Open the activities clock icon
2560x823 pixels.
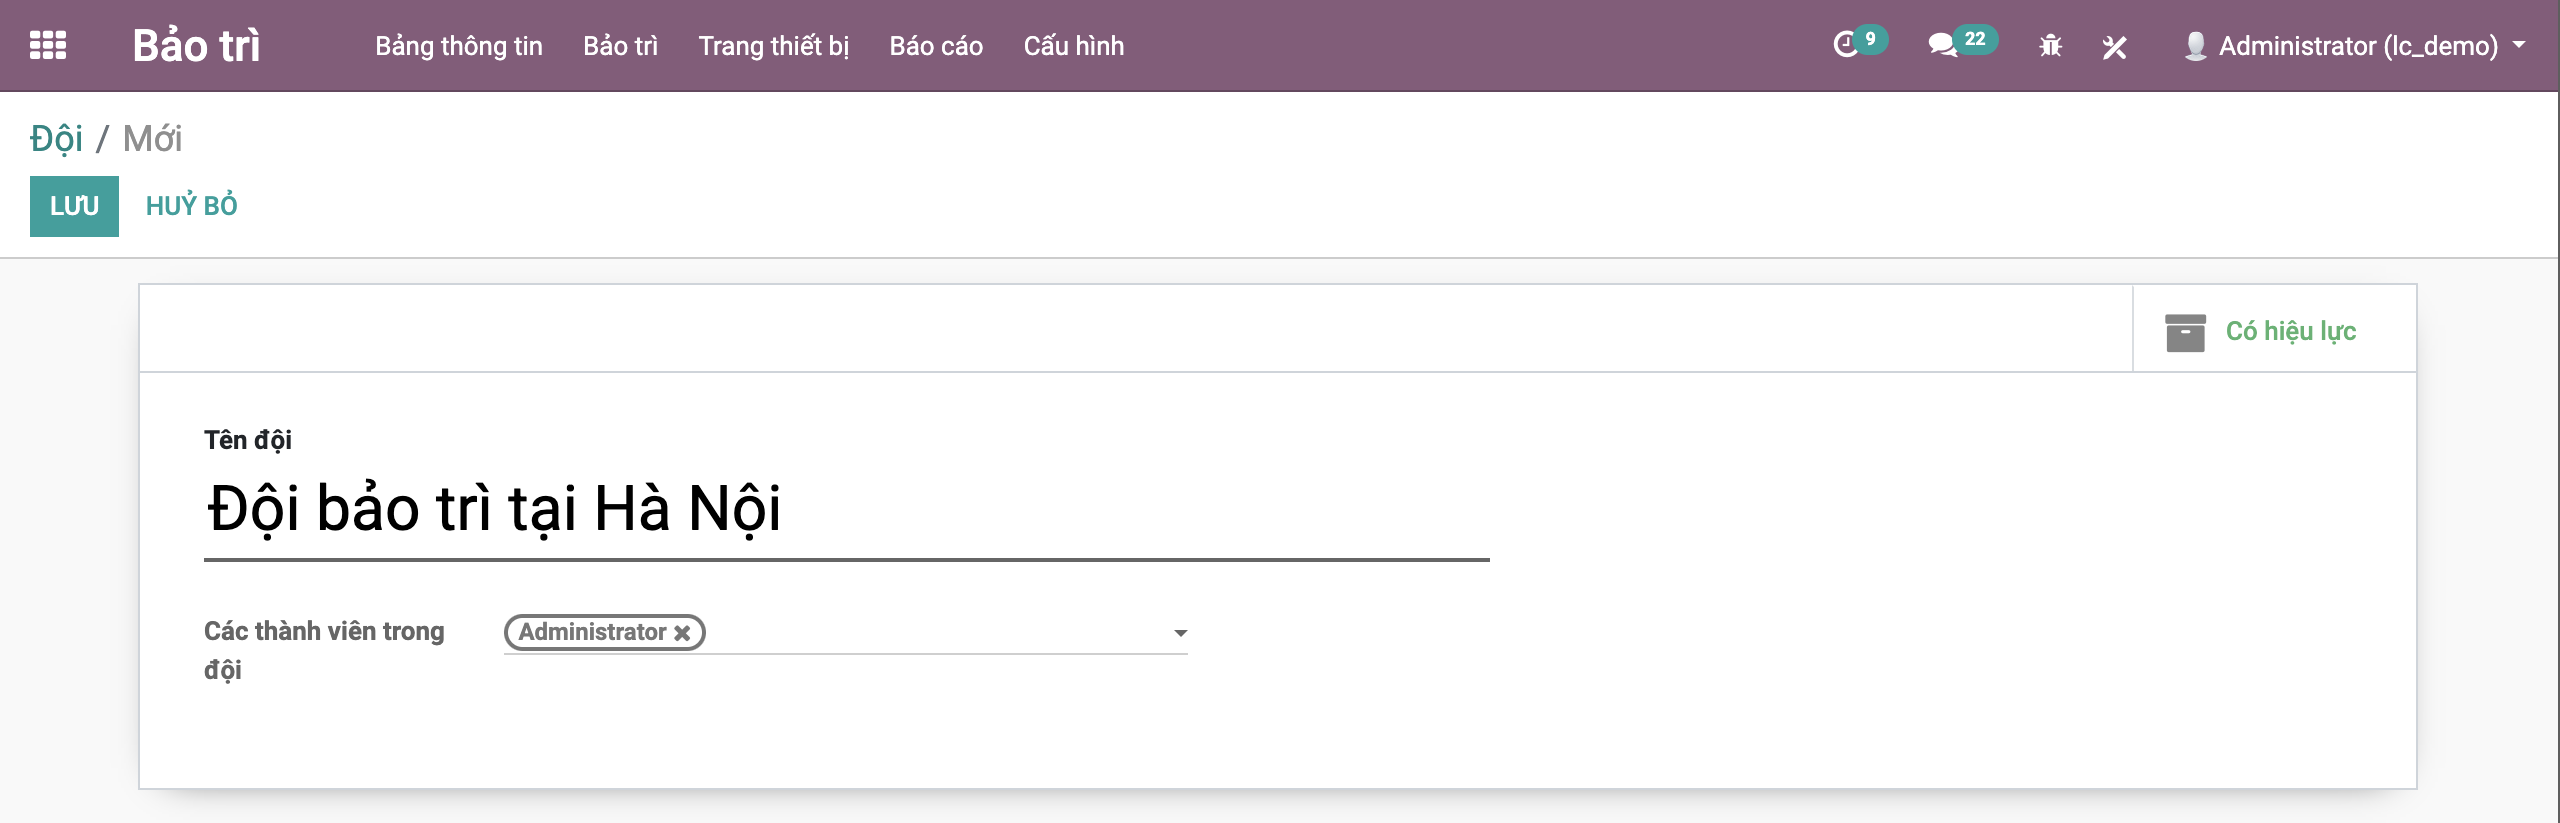point(1845,46)
